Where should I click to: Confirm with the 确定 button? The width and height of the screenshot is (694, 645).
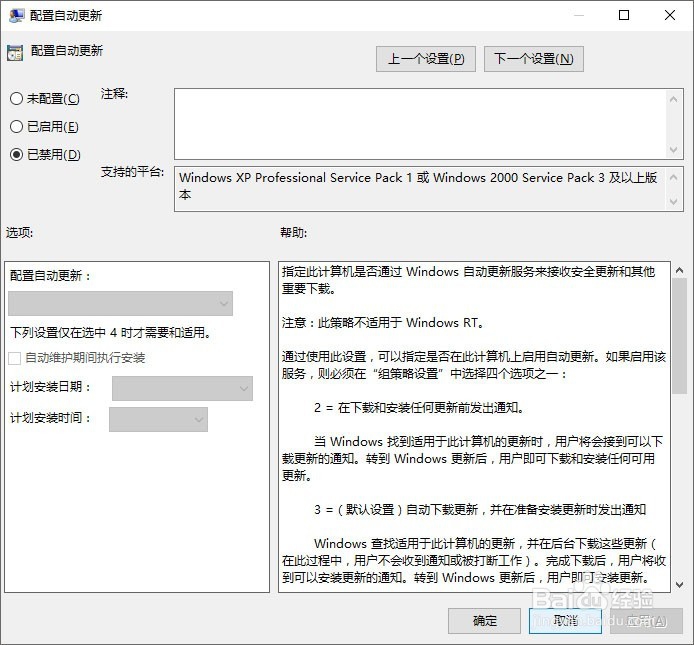[x=484, y=621]
